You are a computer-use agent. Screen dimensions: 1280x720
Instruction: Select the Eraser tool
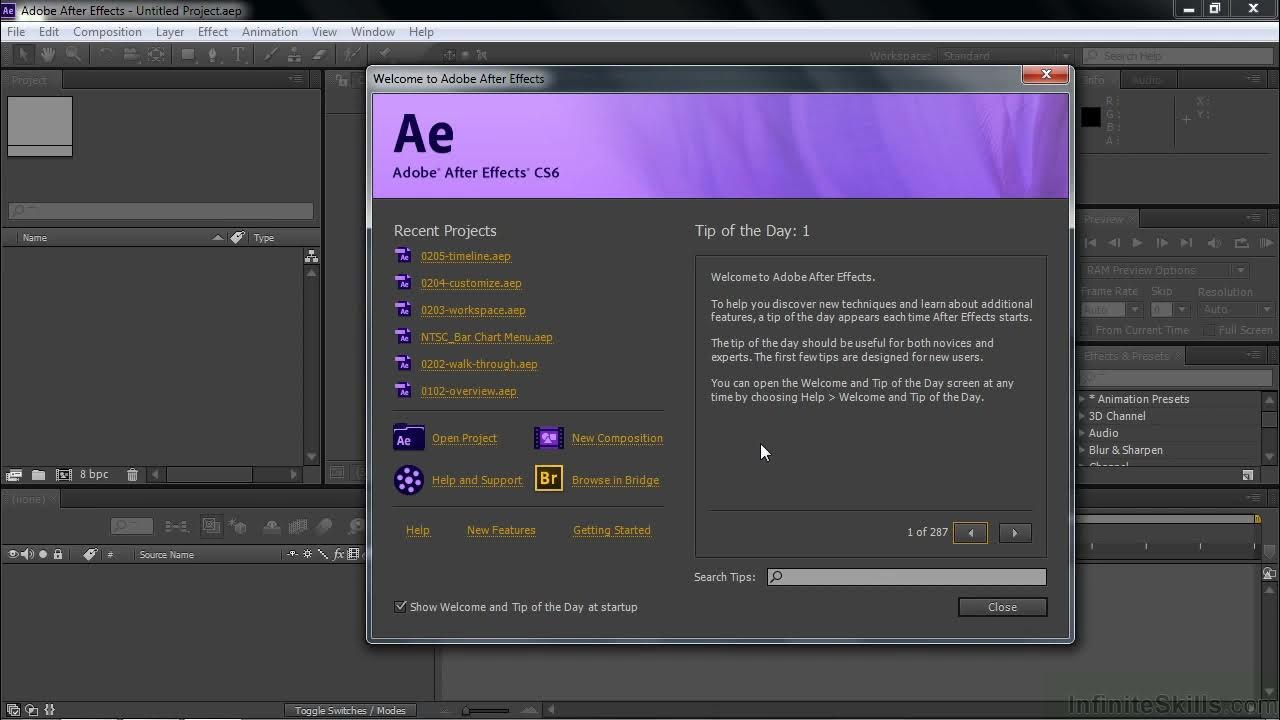click(320, 54)
